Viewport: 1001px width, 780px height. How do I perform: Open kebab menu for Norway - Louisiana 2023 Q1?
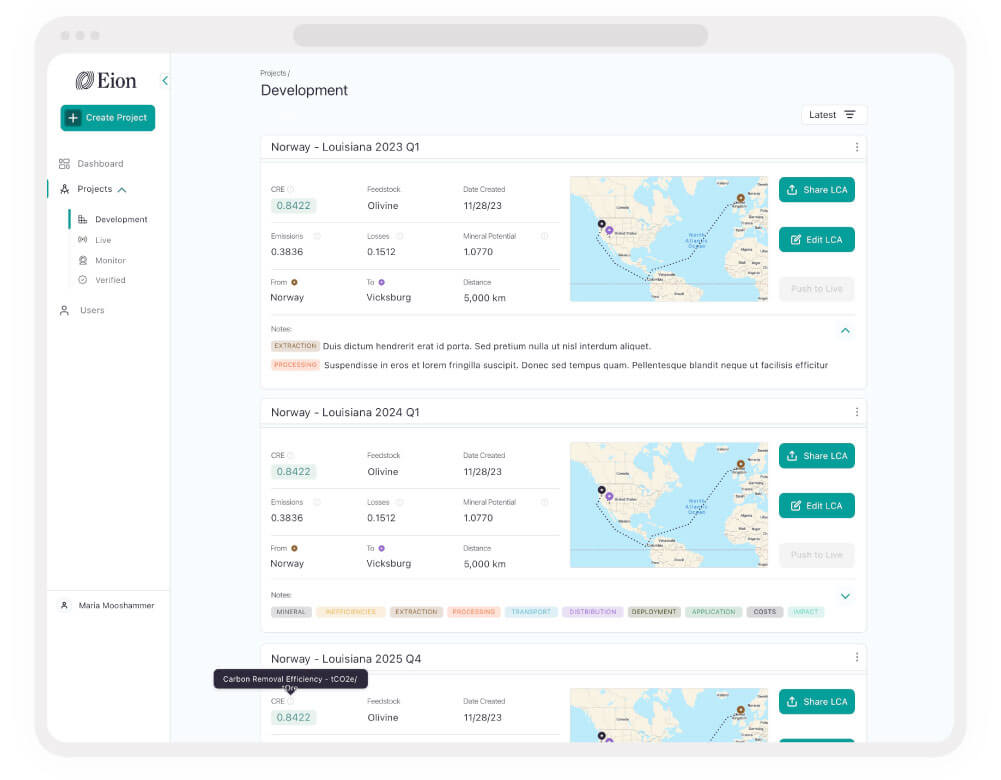coord(857,147)
